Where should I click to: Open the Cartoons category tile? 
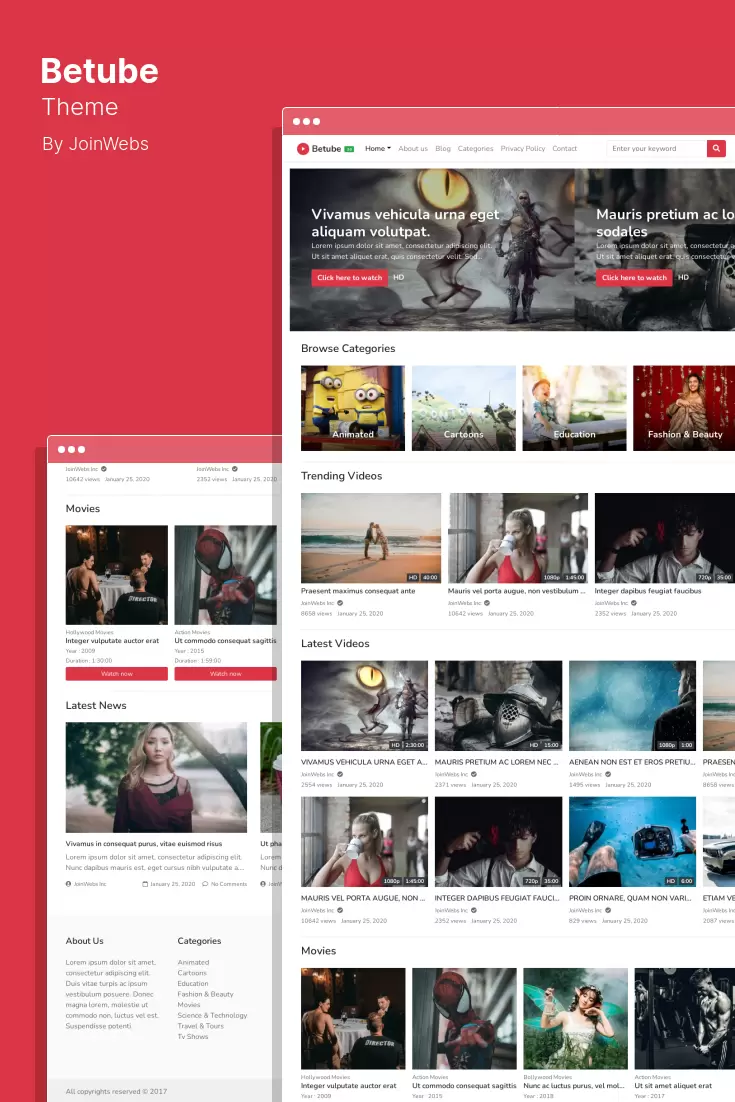464,408
